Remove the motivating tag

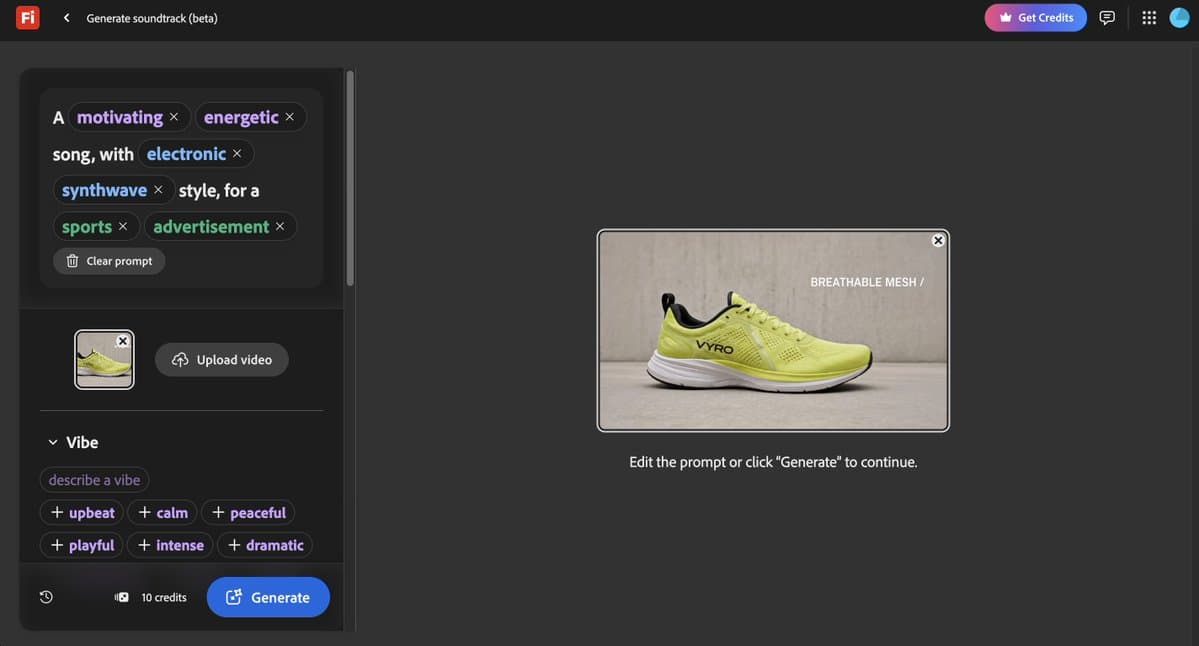(x=174, y=117)
